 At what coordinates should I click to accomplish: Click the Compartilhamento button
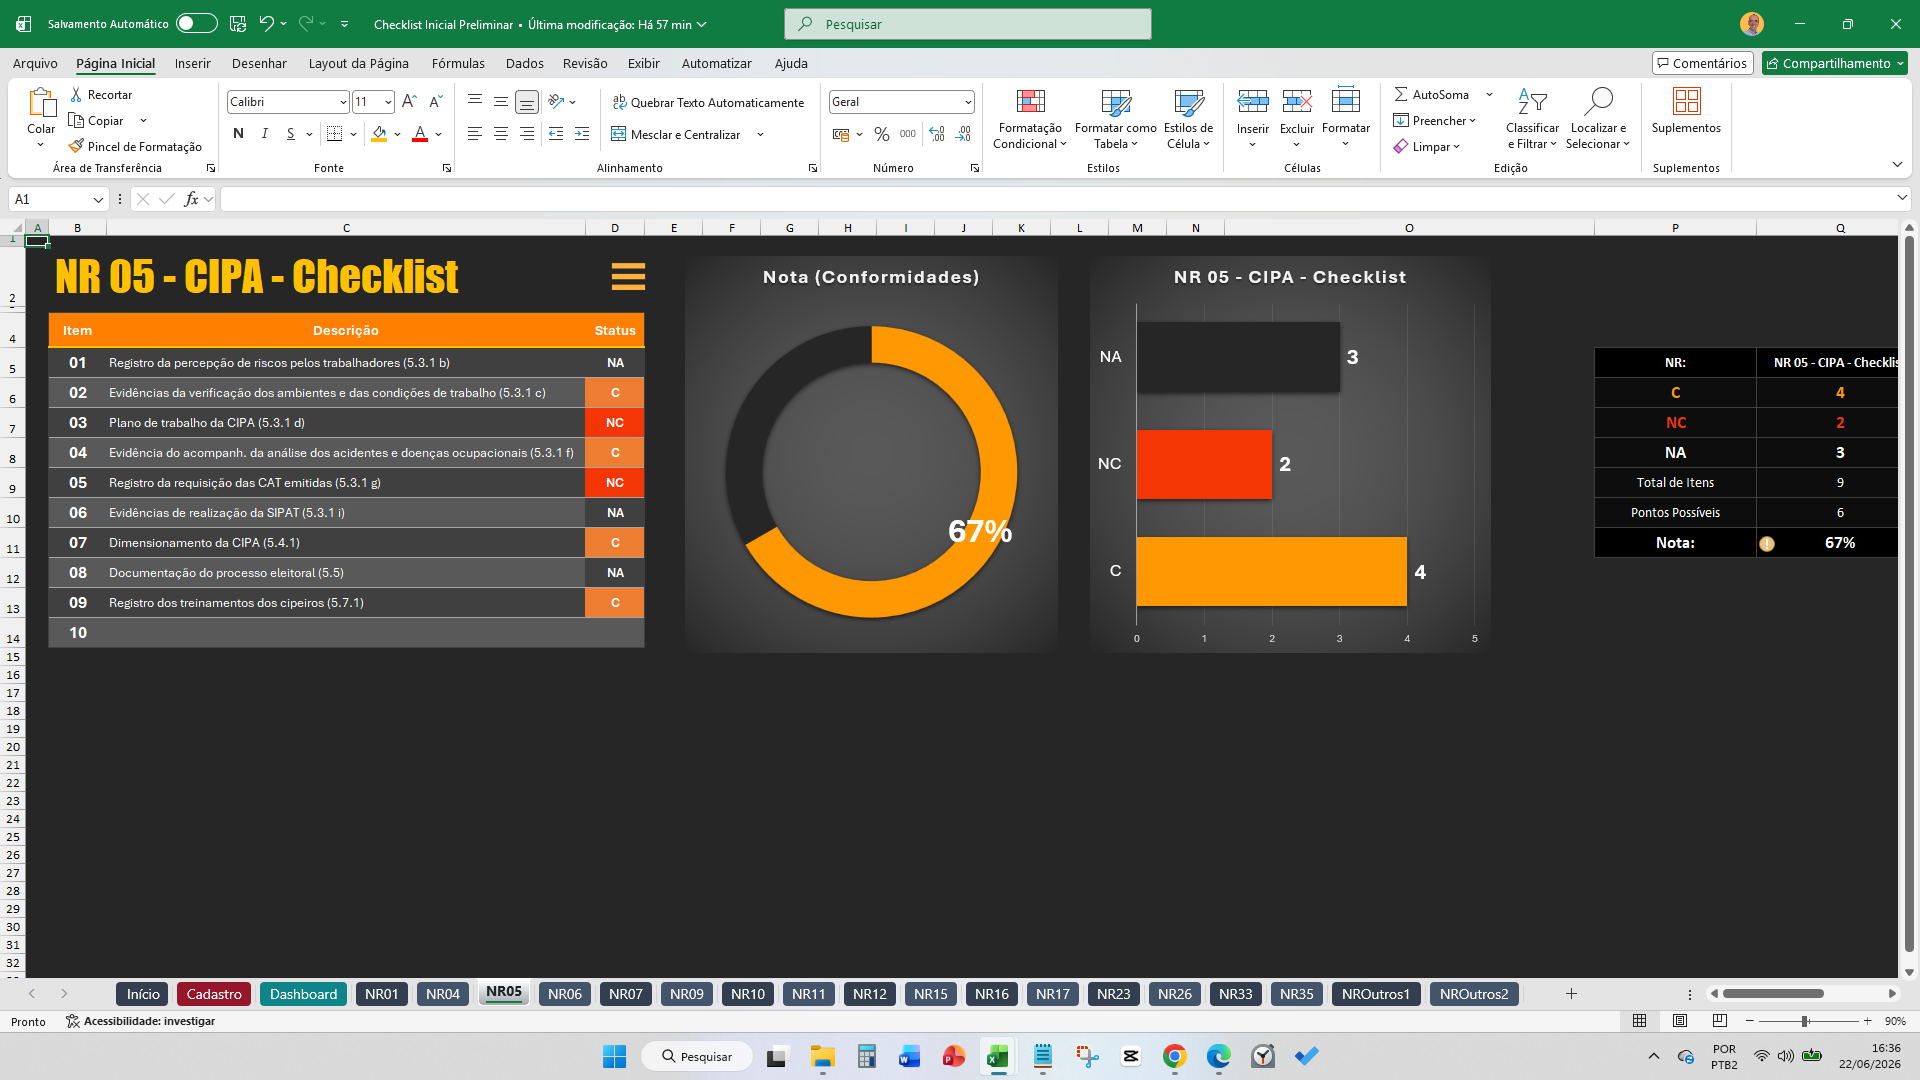(x=1835, y=63)
